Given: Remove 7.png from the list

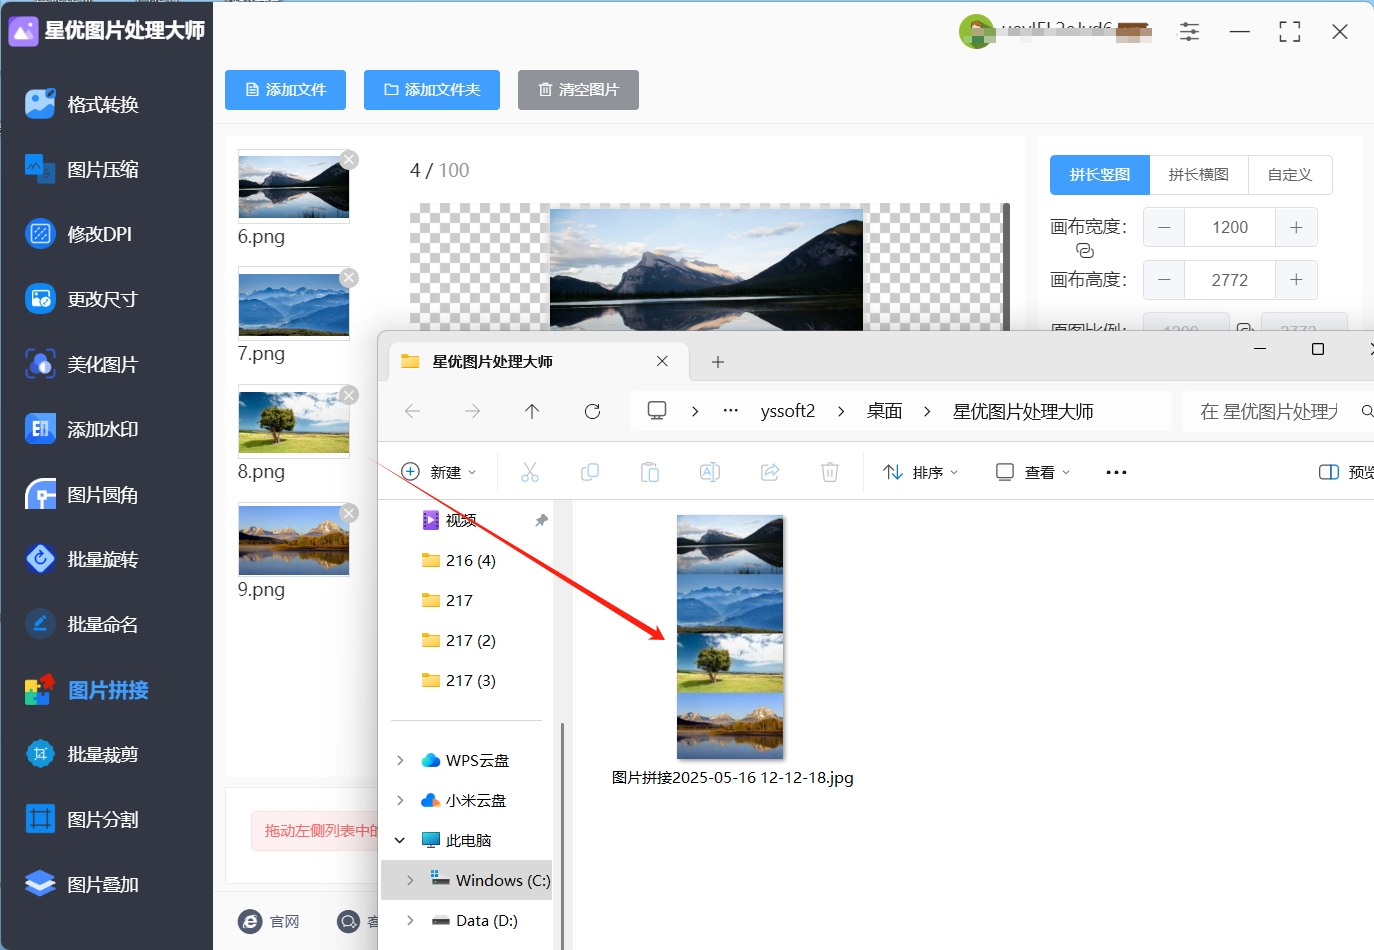Looking at the screenshot, I should pos(349,278).
